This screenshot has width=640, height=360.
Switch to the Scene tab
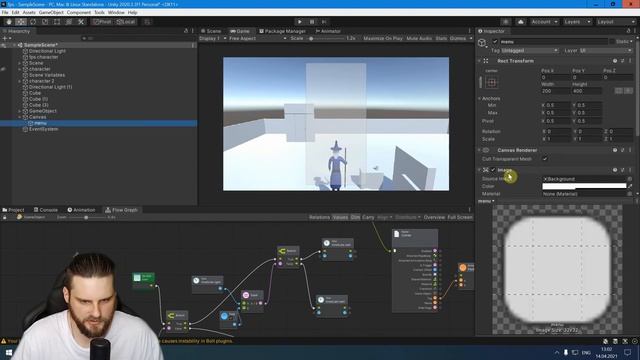211,31
